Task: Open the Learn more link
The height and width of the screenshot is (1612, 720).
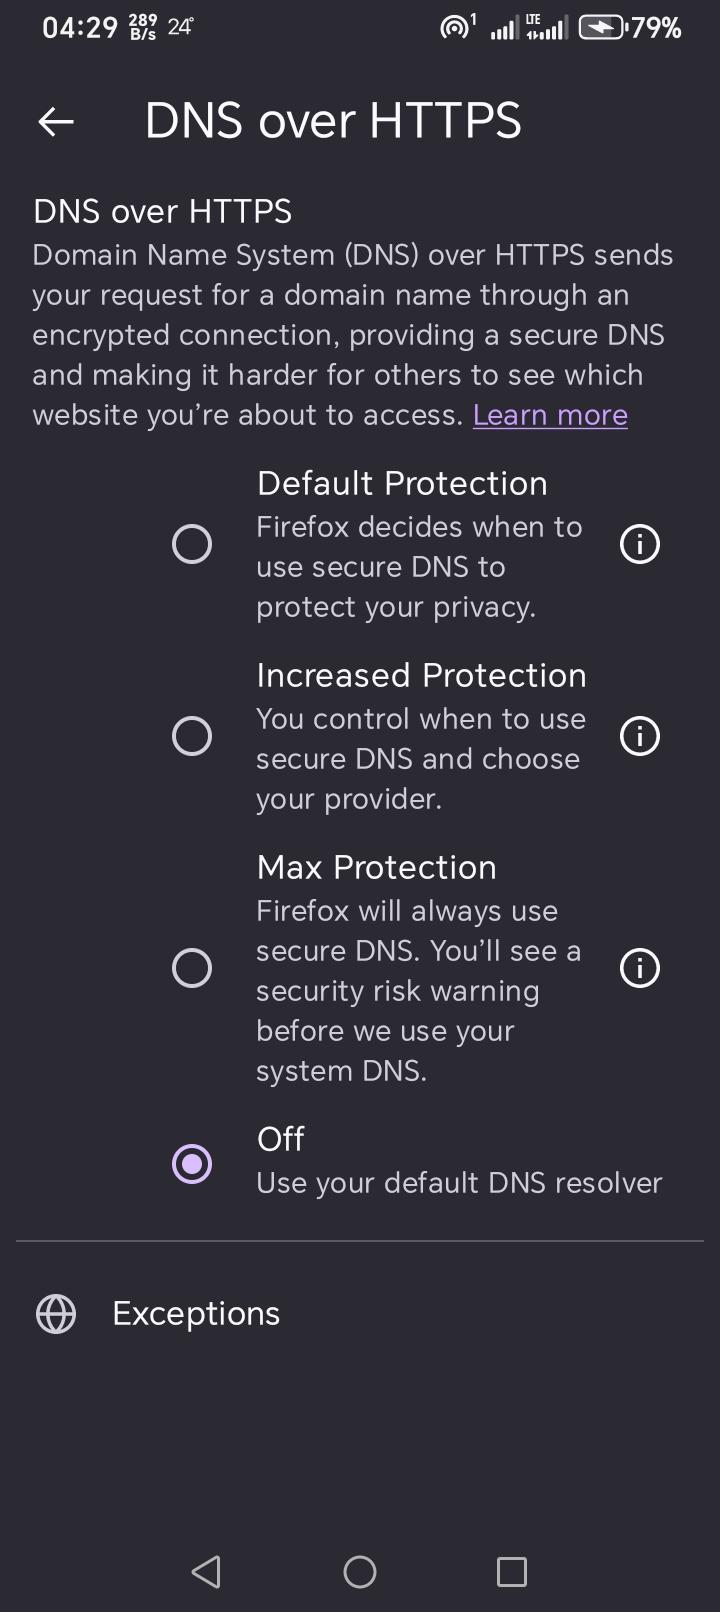Action: 550,415
